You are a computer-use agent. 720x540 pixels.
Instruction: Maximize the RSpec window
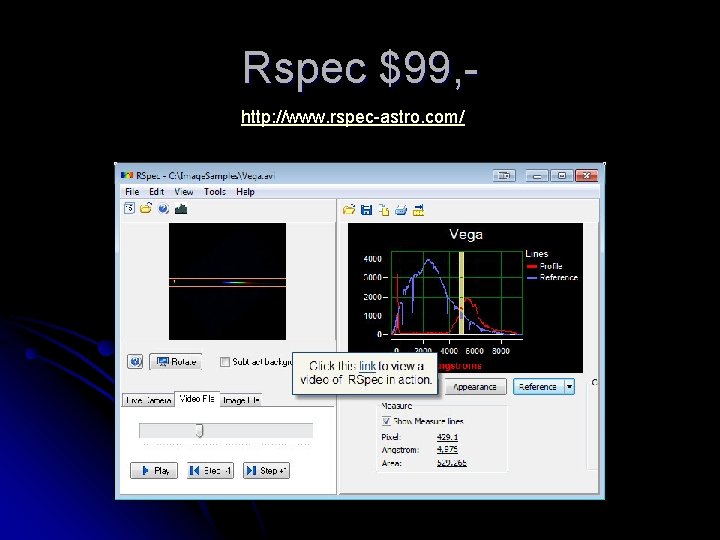(562, 175)
